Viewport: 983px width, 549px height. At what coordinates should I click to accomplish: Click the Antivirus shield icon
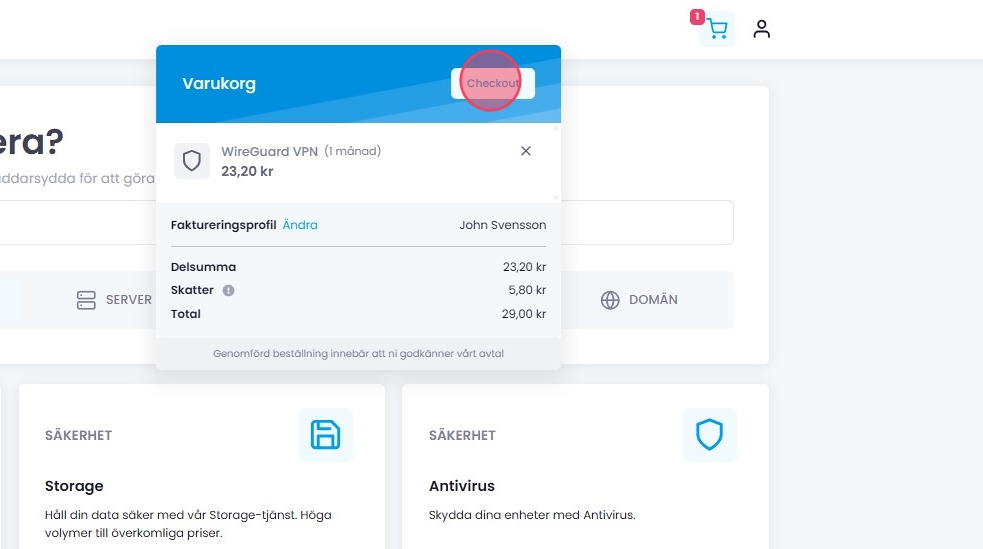[x=710, y=435]
